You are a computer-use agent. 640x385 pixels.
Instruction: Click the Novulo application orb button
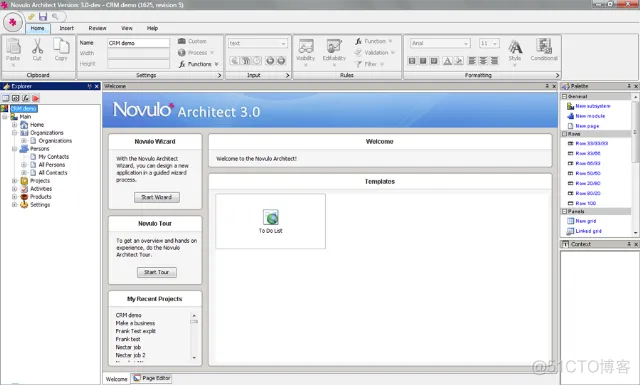pyautogui.click(x=13, y=22)
